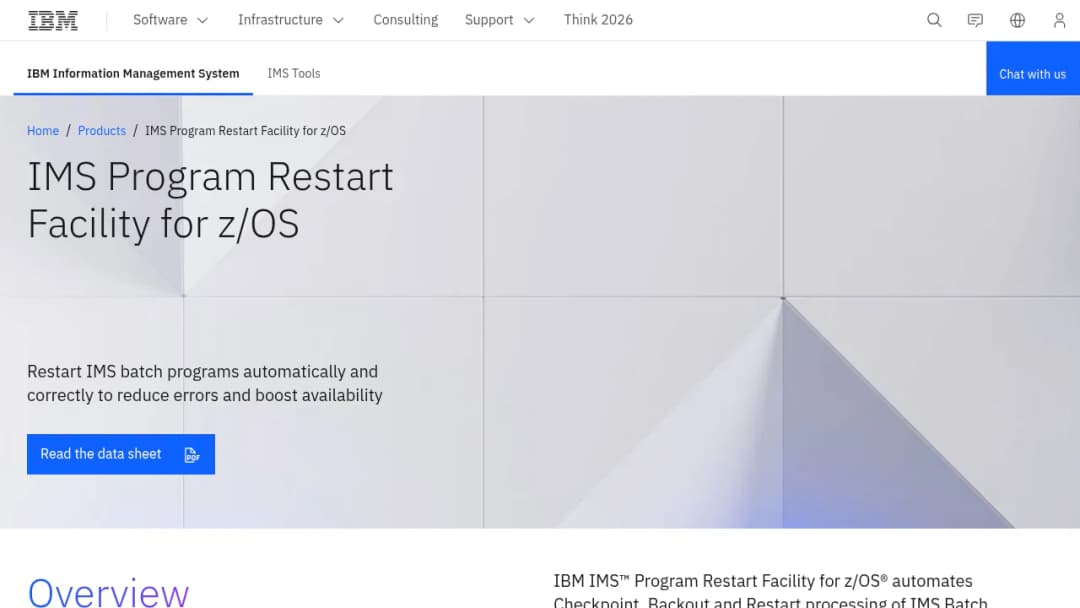Open the Consulting menu item
The image size is (1080, 608).
click(x=406, y=20)
